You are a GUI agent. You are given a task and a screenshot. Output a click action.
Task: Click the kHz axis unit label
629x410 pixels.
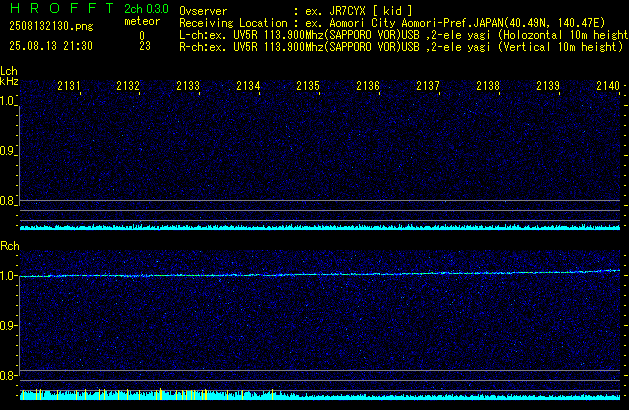(x=9, y=81)
